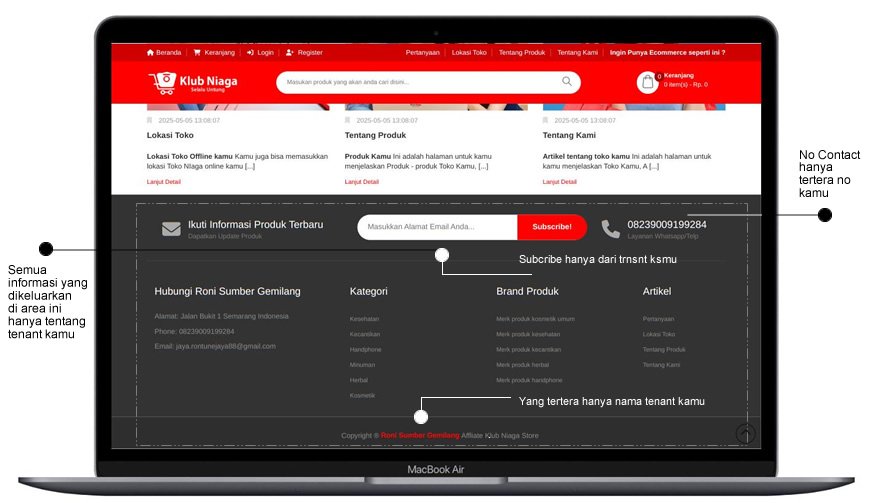Image resolution: width=871 pixels, height=503 pixels.
Task: Open Pertanyaan in the top menu
Action: coord(422,52)
